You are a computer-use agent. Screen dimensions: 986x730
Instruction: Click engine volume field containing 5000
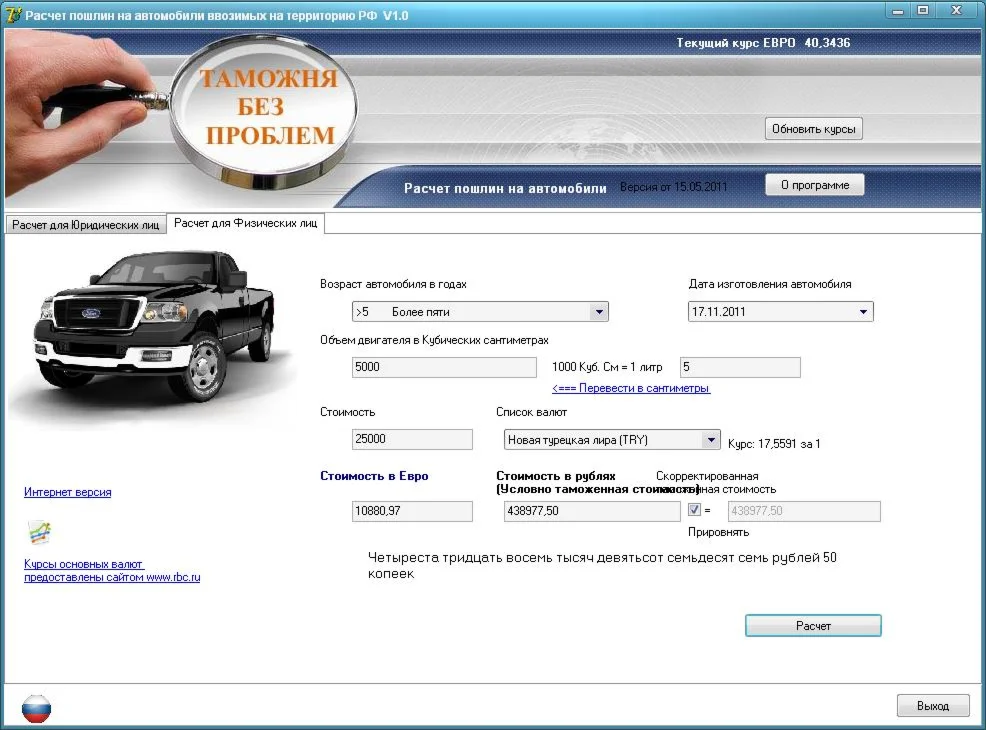[x=444, y=367]
